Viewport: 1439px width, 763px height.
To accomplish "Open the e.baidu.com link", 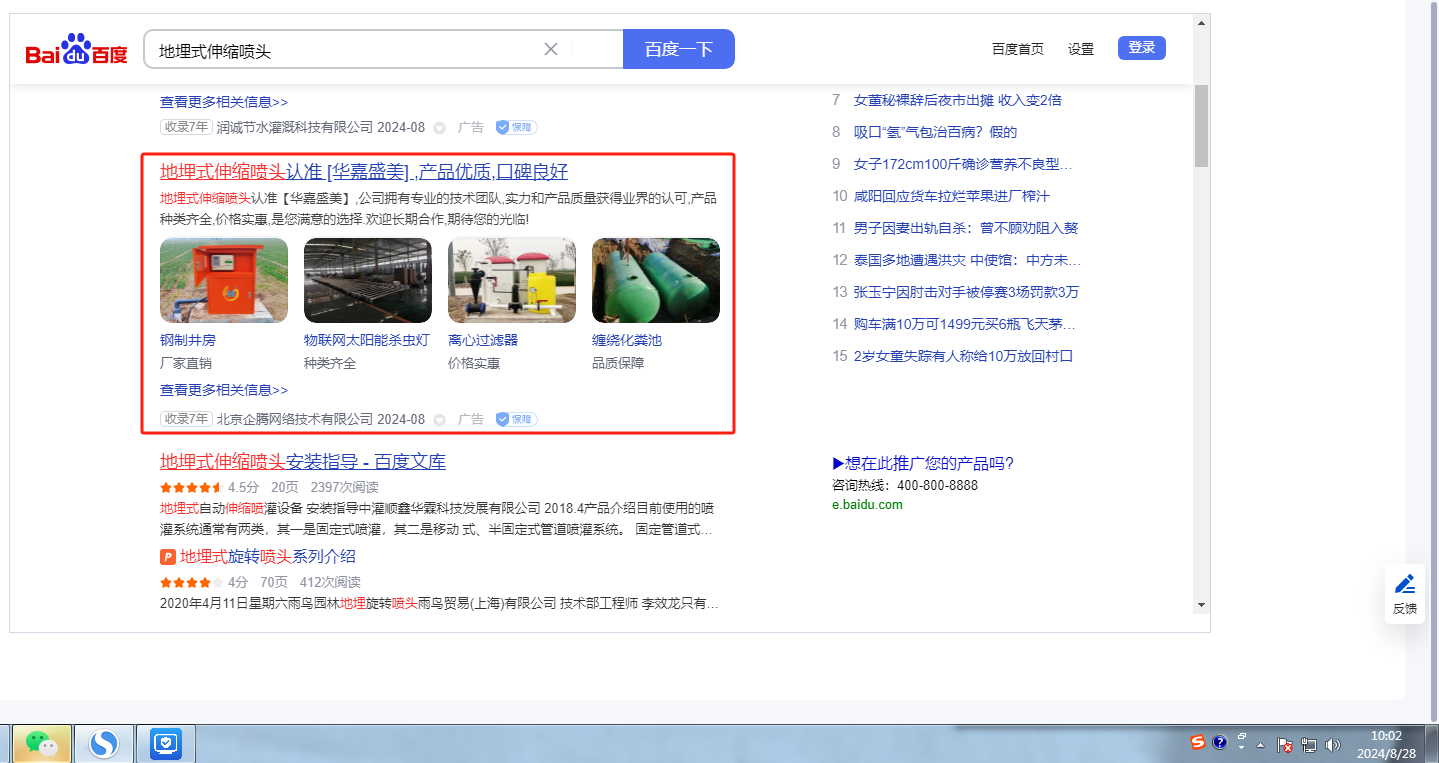I will coord(867,505).
